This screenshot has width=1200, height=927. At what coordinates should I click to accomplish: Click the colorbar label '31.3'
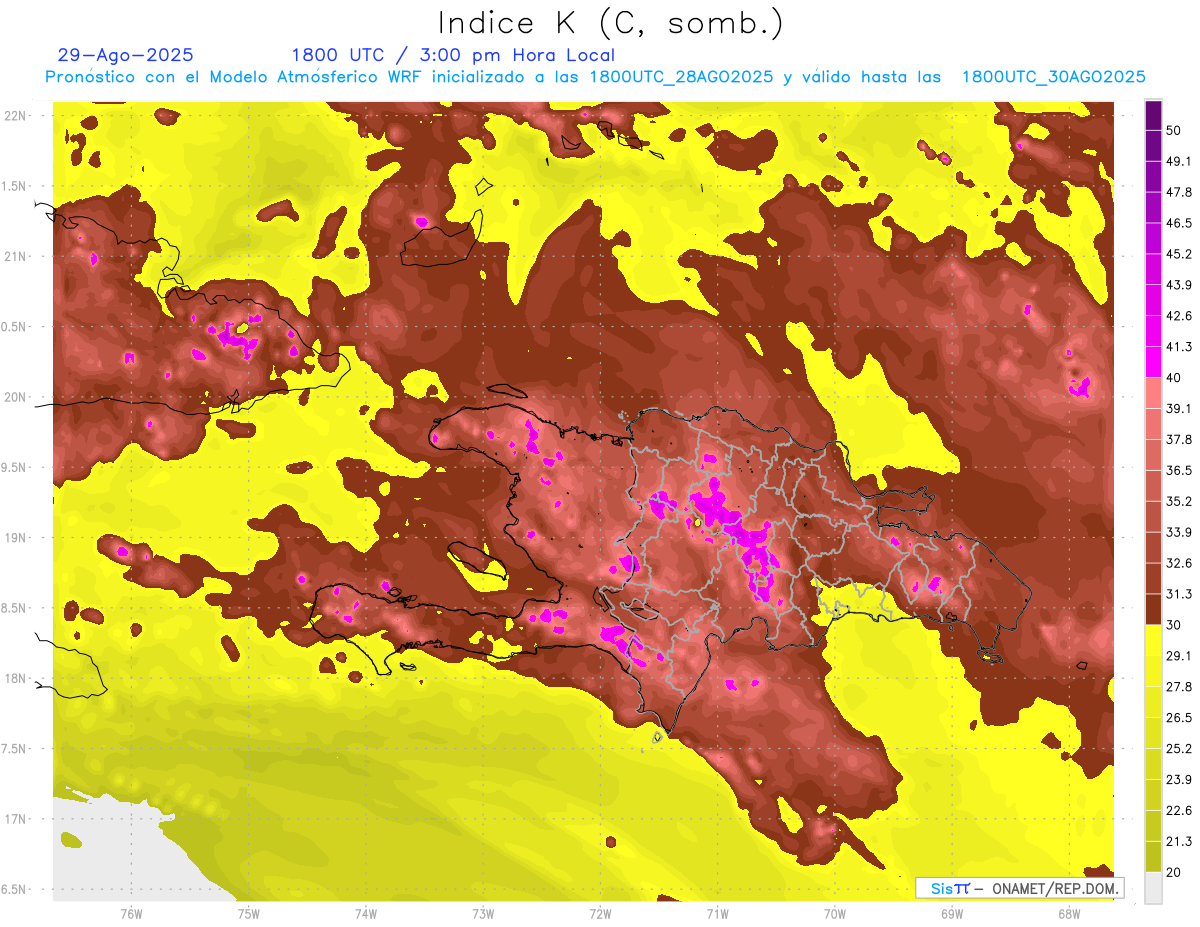[1178, 594]
